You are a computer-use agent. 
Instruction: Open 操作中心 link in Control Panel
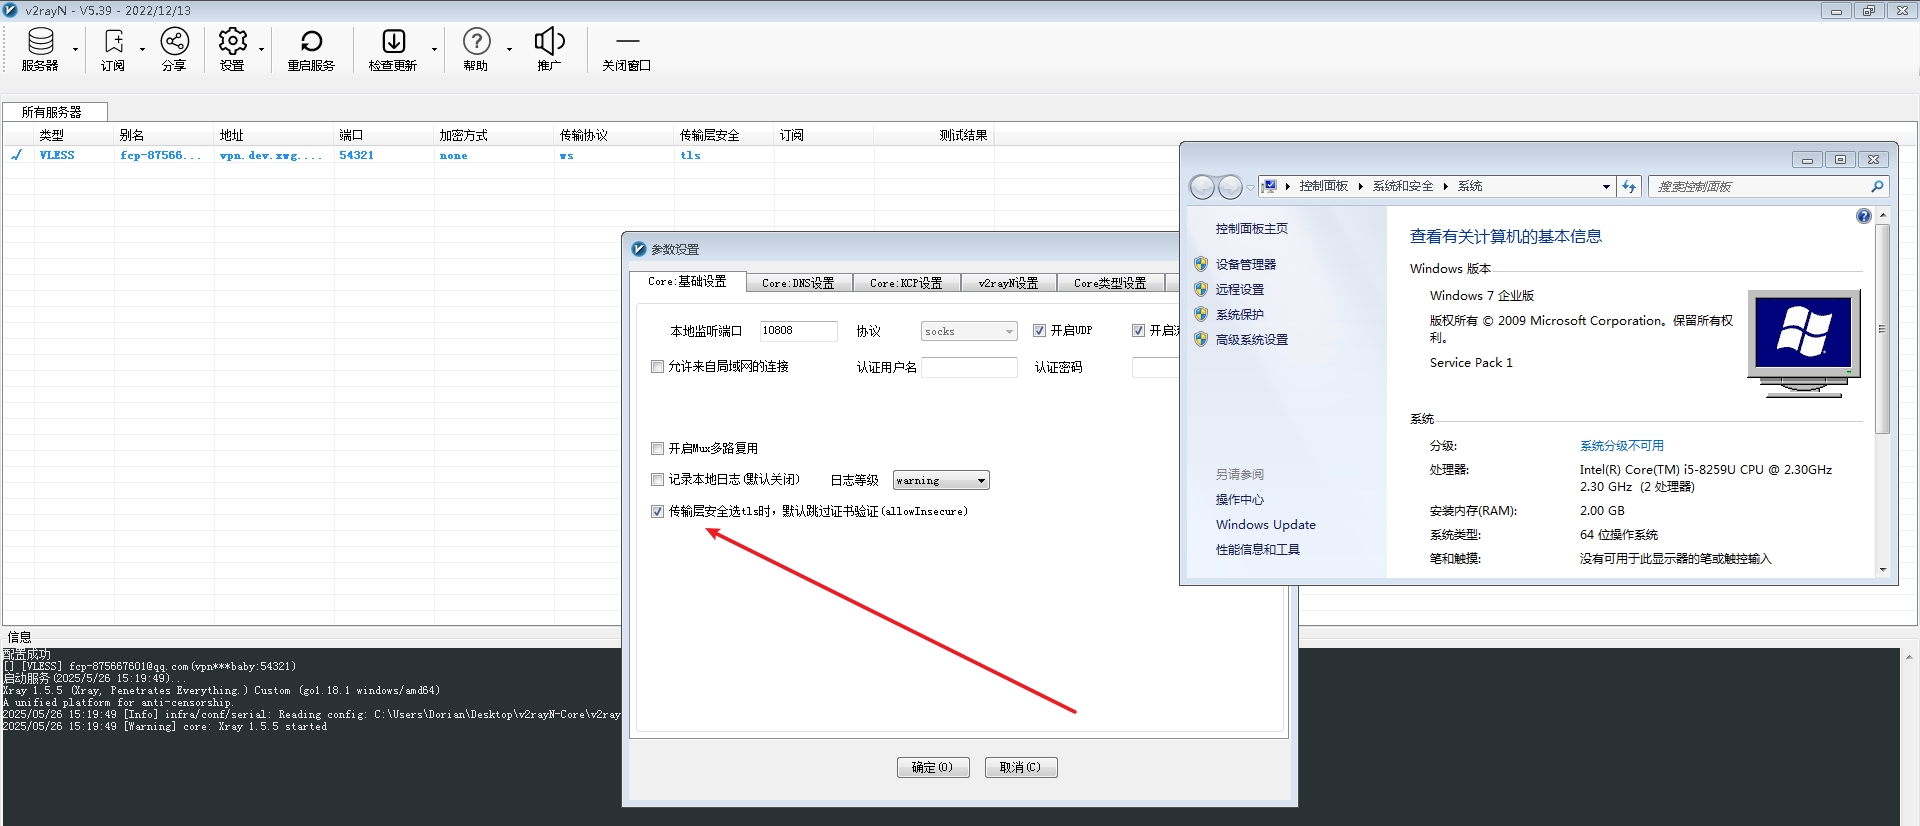coord(1240,499)
